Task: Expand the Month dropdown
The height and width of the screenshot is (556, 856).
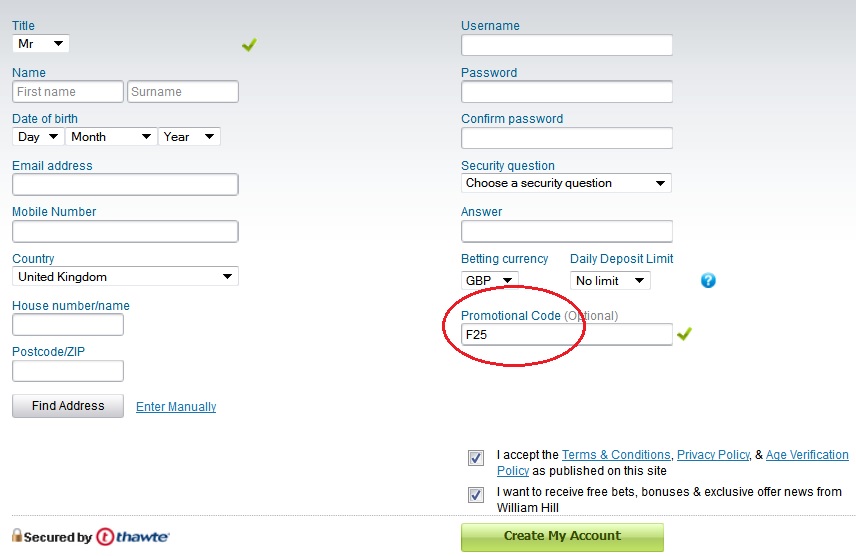Action: (111, 137)
